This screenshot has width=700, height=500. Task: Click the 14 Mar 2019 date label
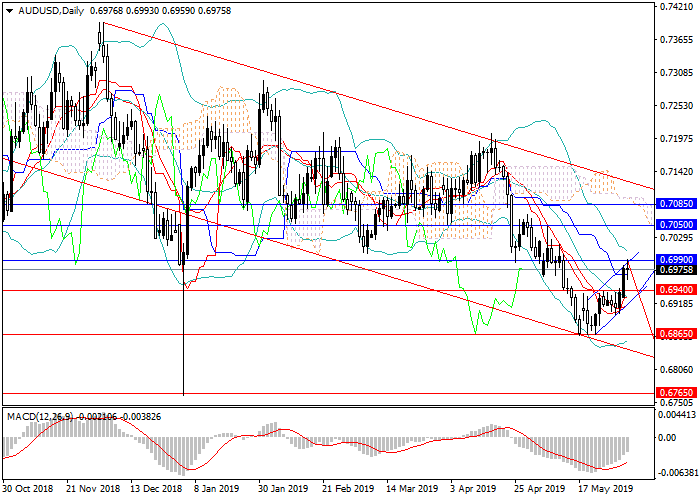click(410, 491)
